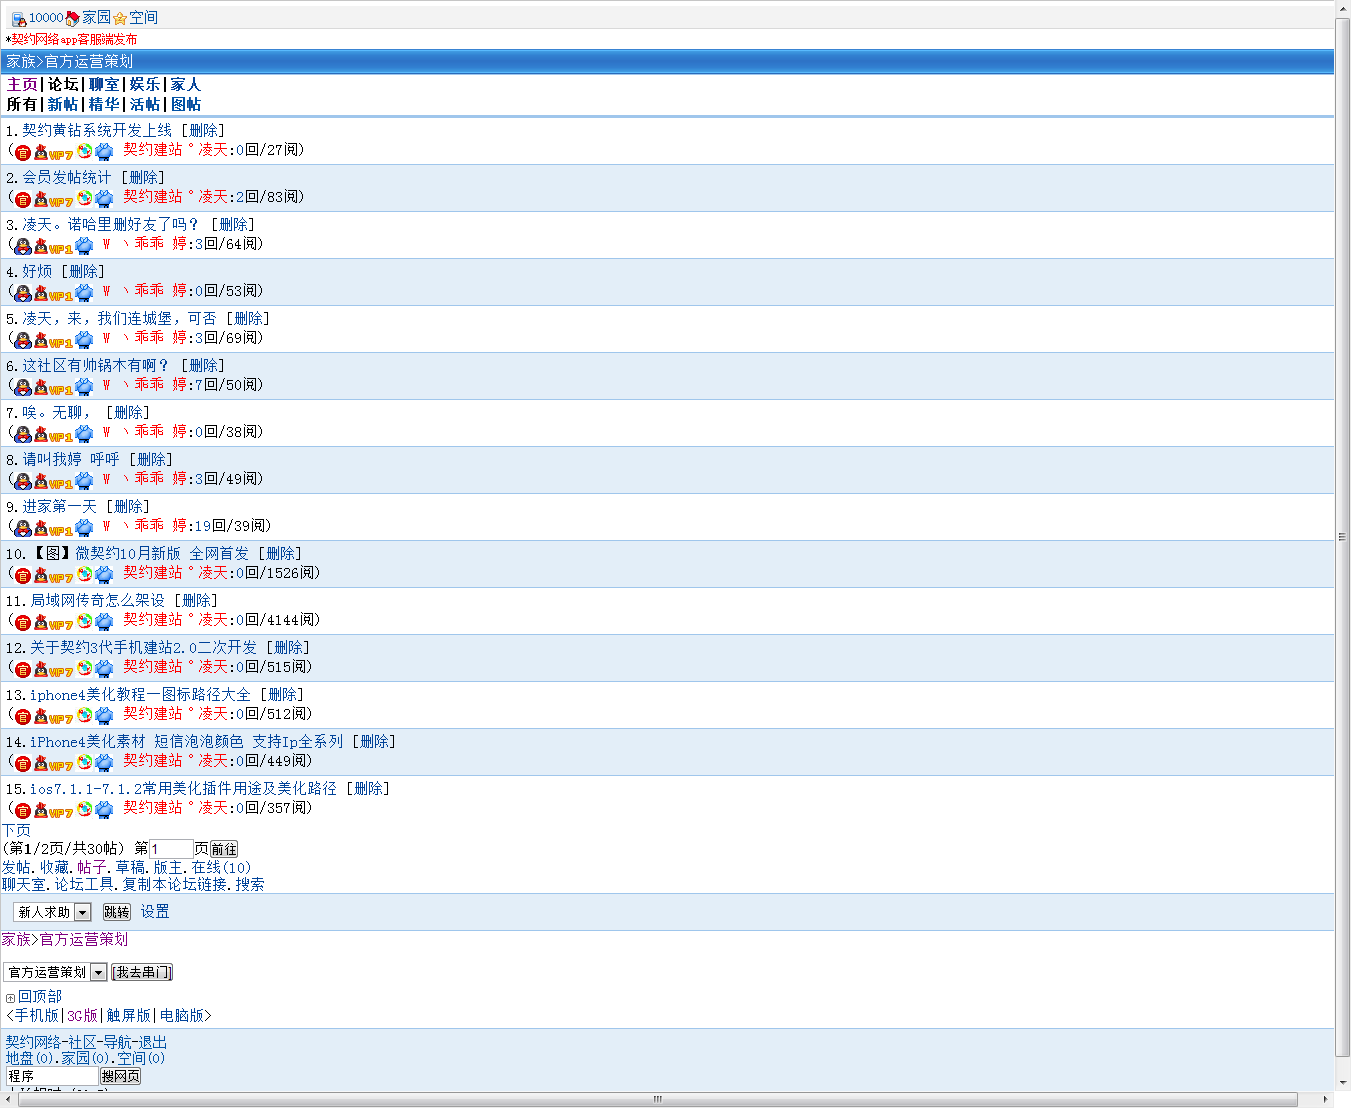Click the blue shirt icon under iphone4美化教程 post

tap(104, 716)
